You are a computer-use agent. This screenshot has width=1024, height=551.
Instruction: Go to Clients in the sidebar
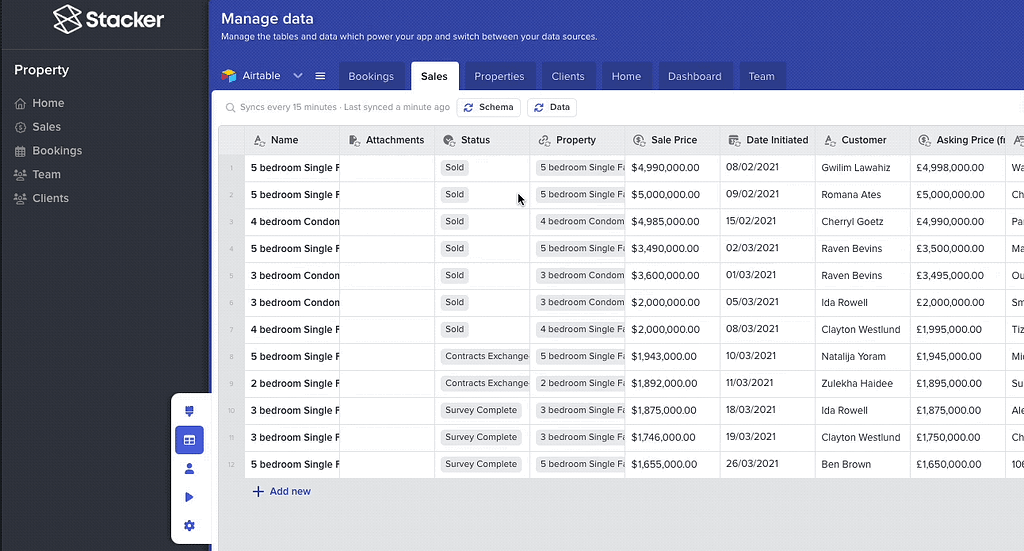pos(50,198)
